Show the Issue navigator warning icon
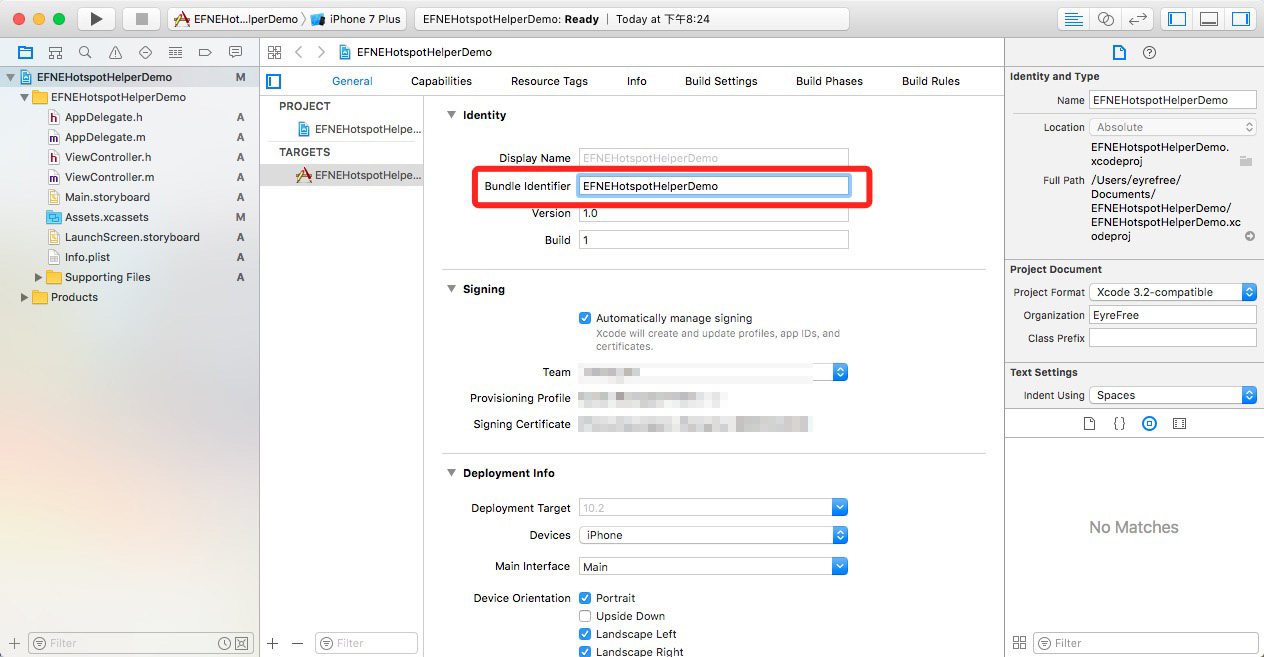 point(115,52)
